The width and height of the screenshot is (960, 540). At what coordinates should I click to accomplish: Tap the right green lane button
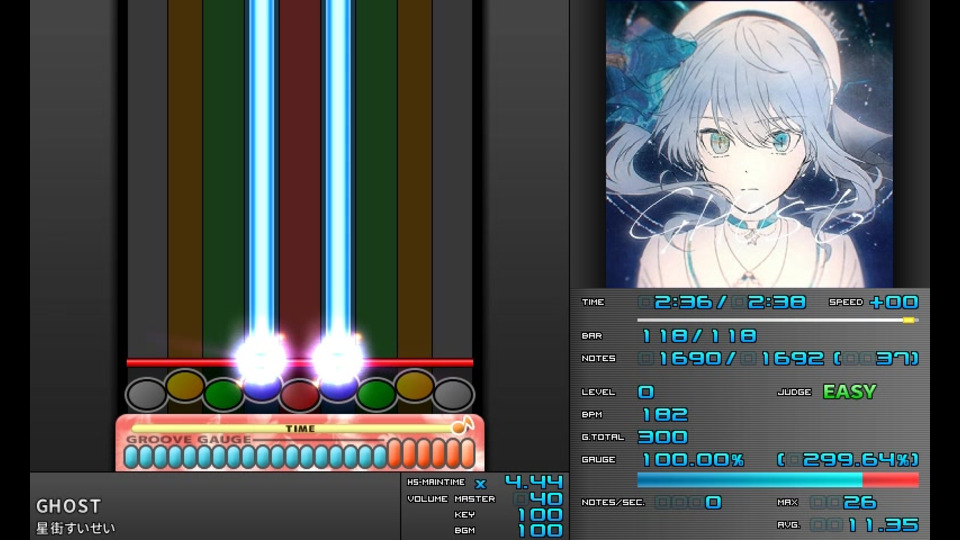point(376,395)
